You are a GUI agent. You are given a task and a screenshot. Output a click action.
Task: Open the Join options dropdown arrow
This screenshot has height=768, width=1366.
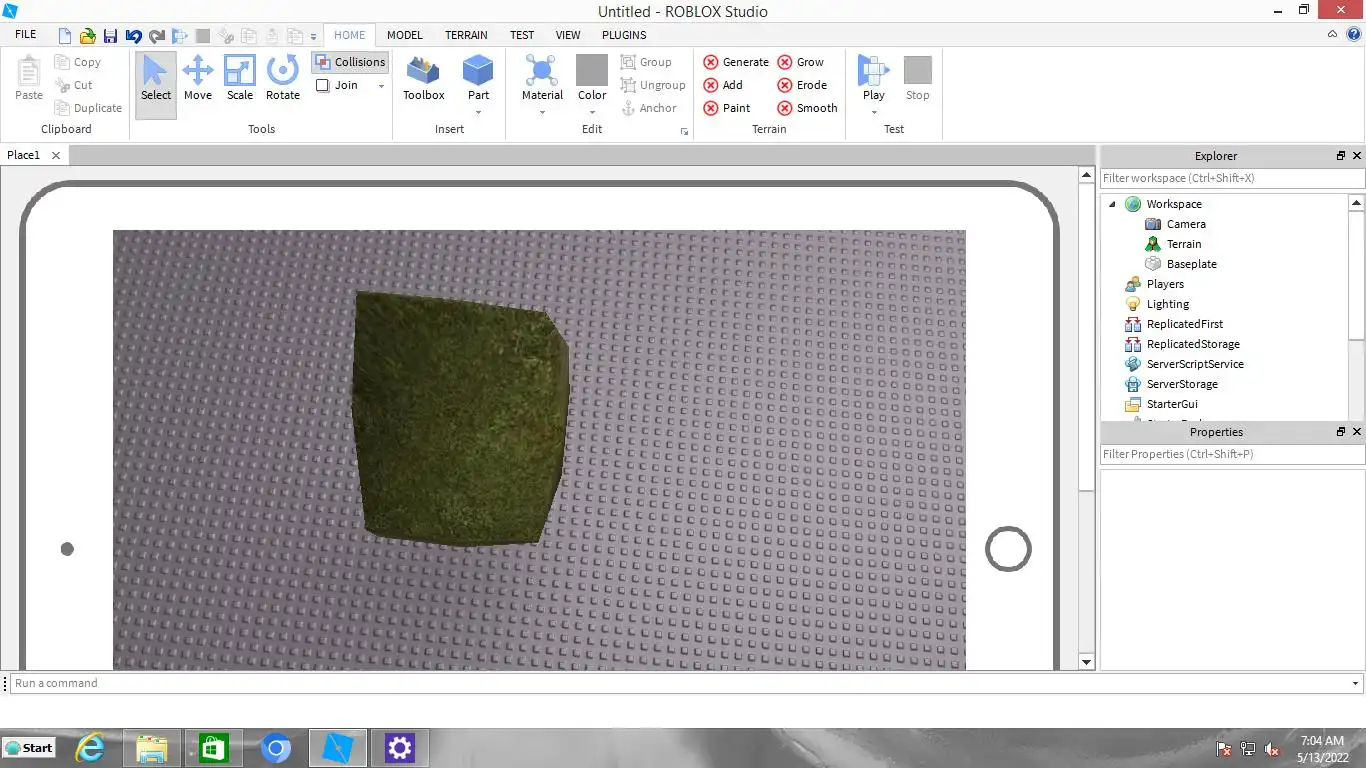click(381, 86)
